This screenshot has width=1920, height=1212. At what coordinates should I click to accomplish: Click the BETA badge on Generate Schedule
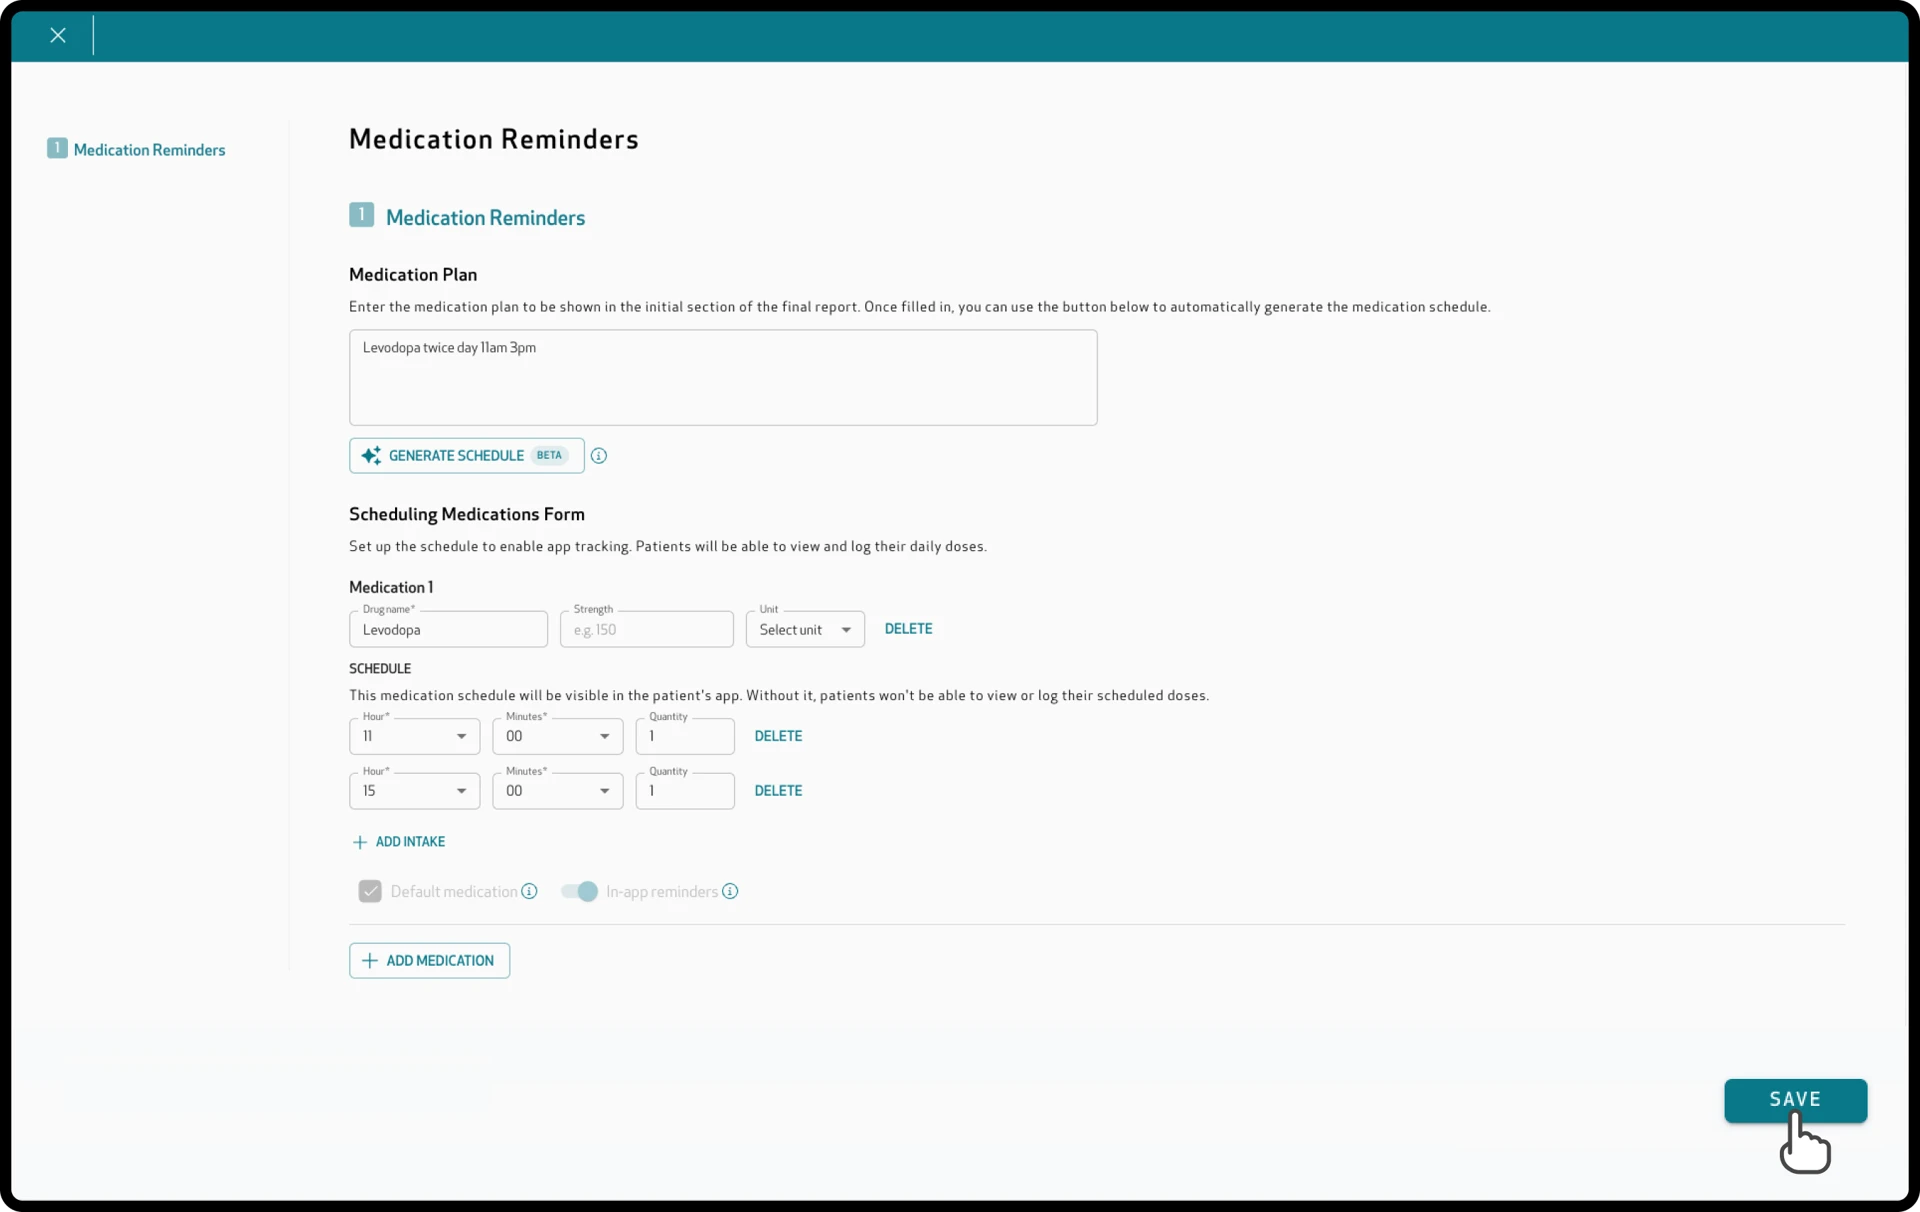point(549,455)
